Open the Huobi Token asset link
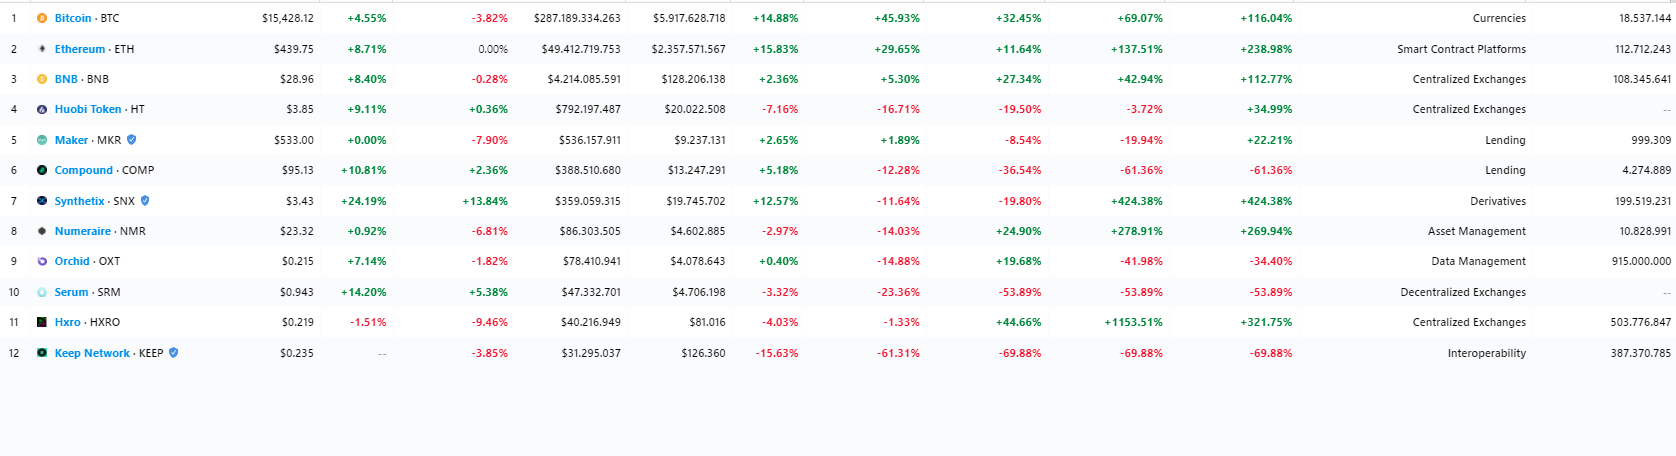Screen dimensions: 1676x456 click(x=88, y=110)
